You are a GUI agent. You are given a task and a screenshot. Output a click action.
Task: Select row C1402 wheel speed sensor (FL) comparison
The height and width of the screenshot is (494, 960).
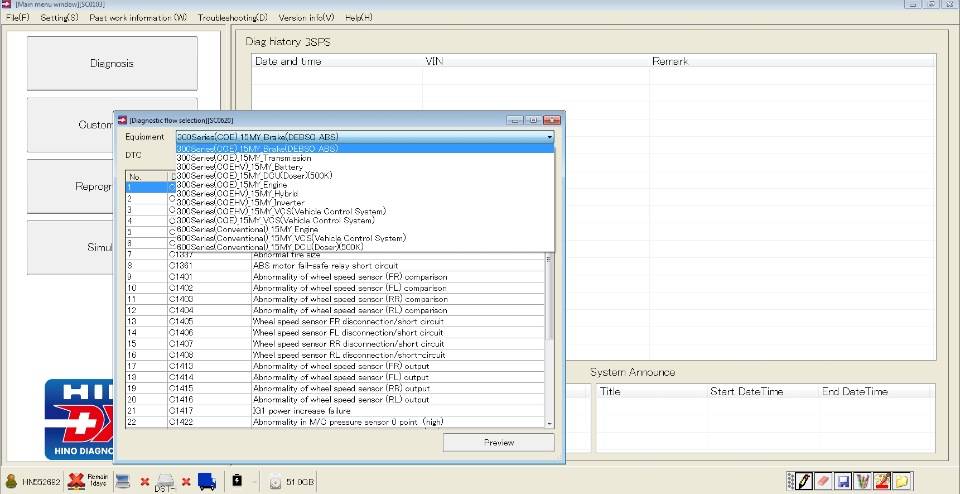(x=335, y=288)
